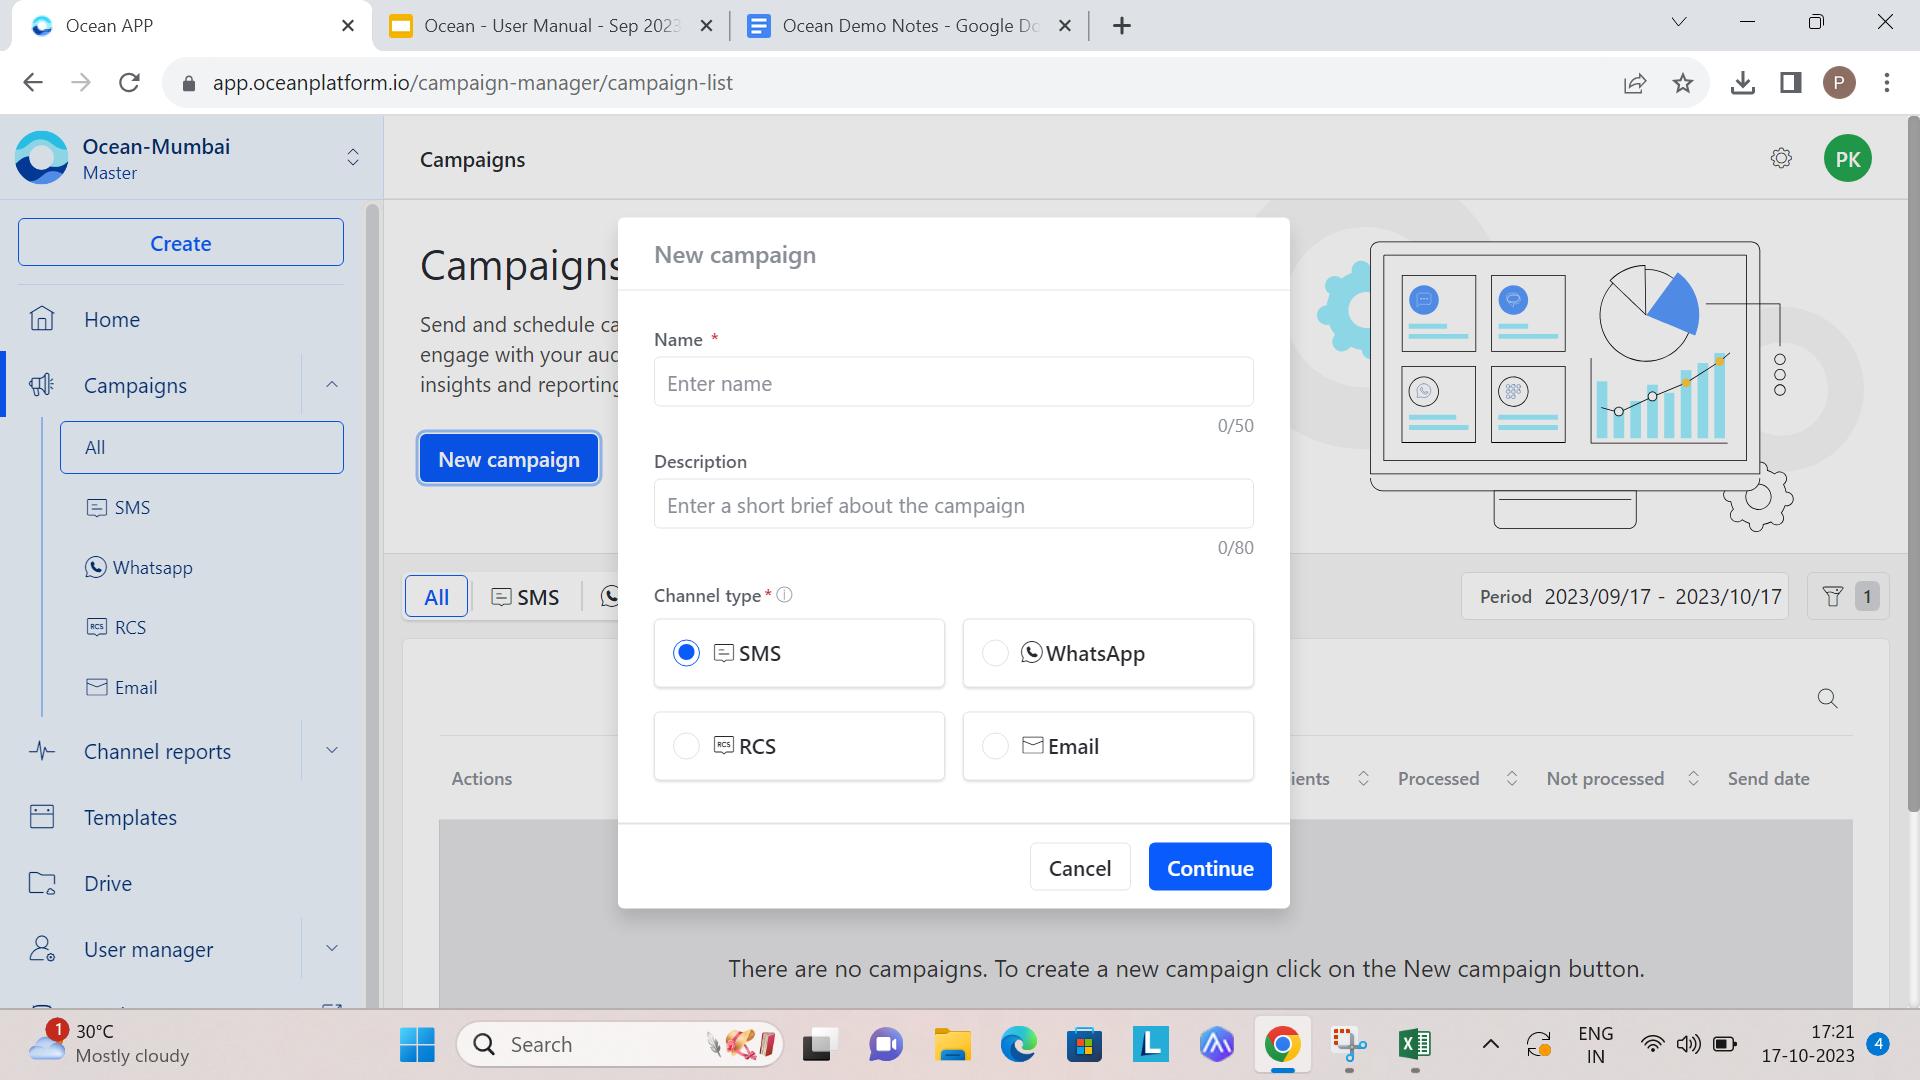The image size is (1920, 1080).
Task: Click the Channel reports pulse icon
Action: pyautogui.click(x=42, y=751)
